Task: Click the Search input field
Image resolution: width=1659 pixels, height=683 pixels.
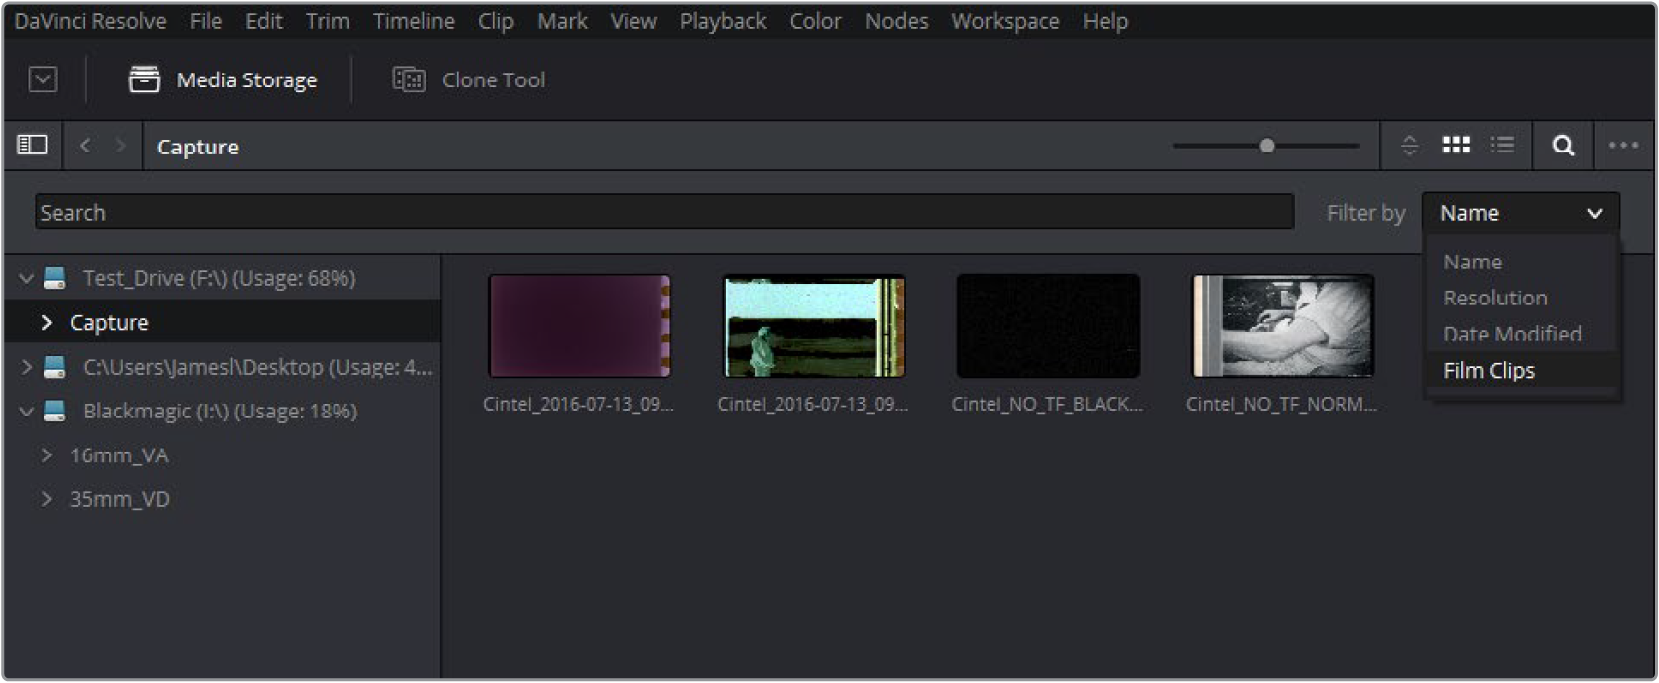Action: 665,212
